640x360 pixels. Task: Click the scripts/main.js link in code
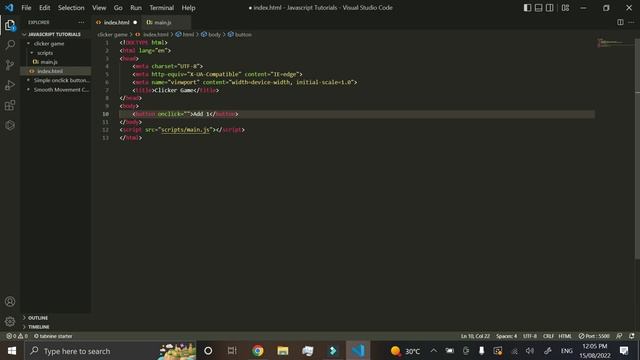coord(185,130)
